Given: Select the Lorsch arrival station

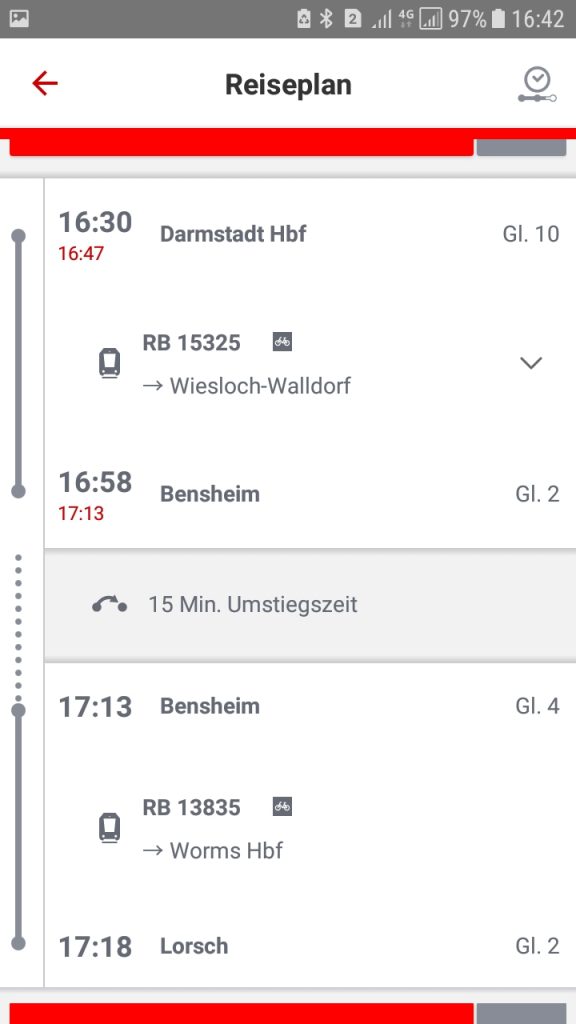Looking at the screenshot, I should coord(194,946).
